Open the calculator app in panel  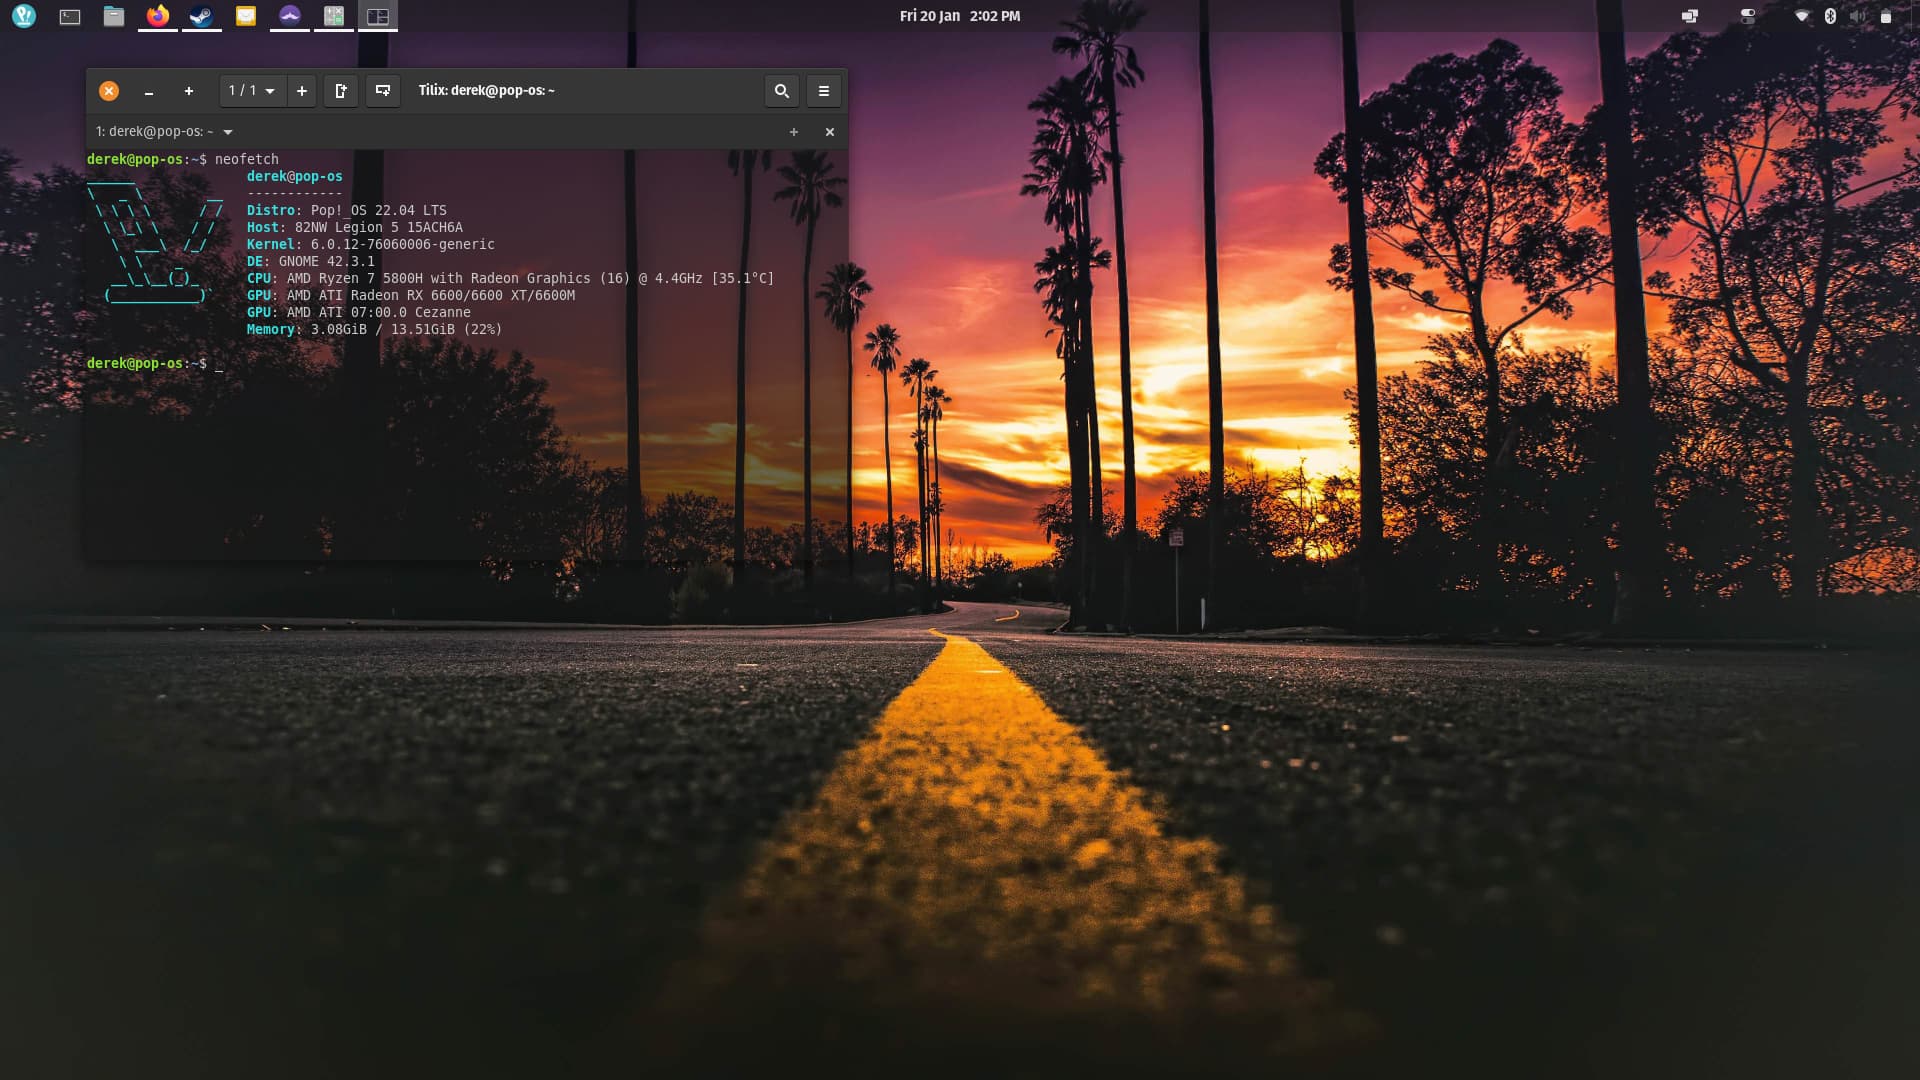[x=334, y=16]
